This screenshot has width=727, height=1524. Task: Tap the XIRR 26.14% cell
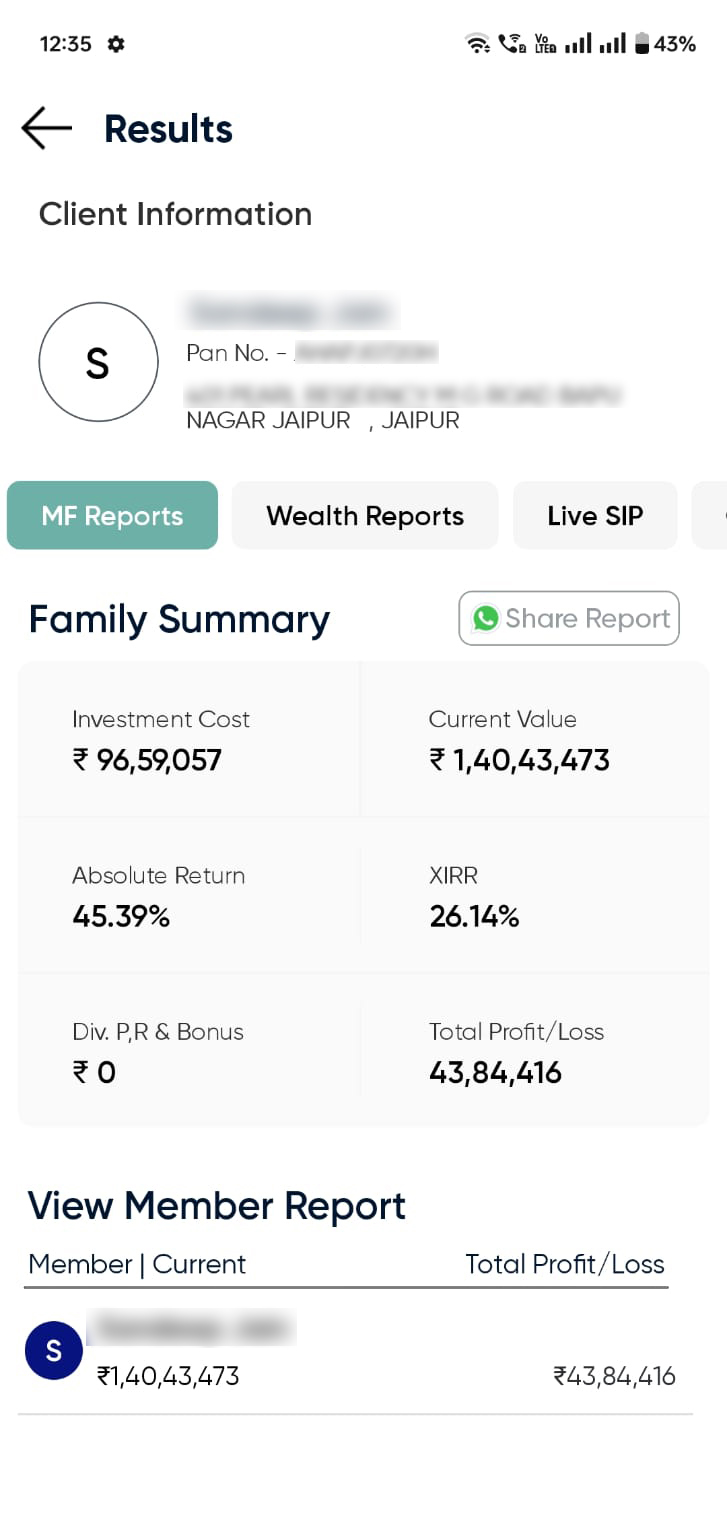pyautogui.click(x=534, y=897)
